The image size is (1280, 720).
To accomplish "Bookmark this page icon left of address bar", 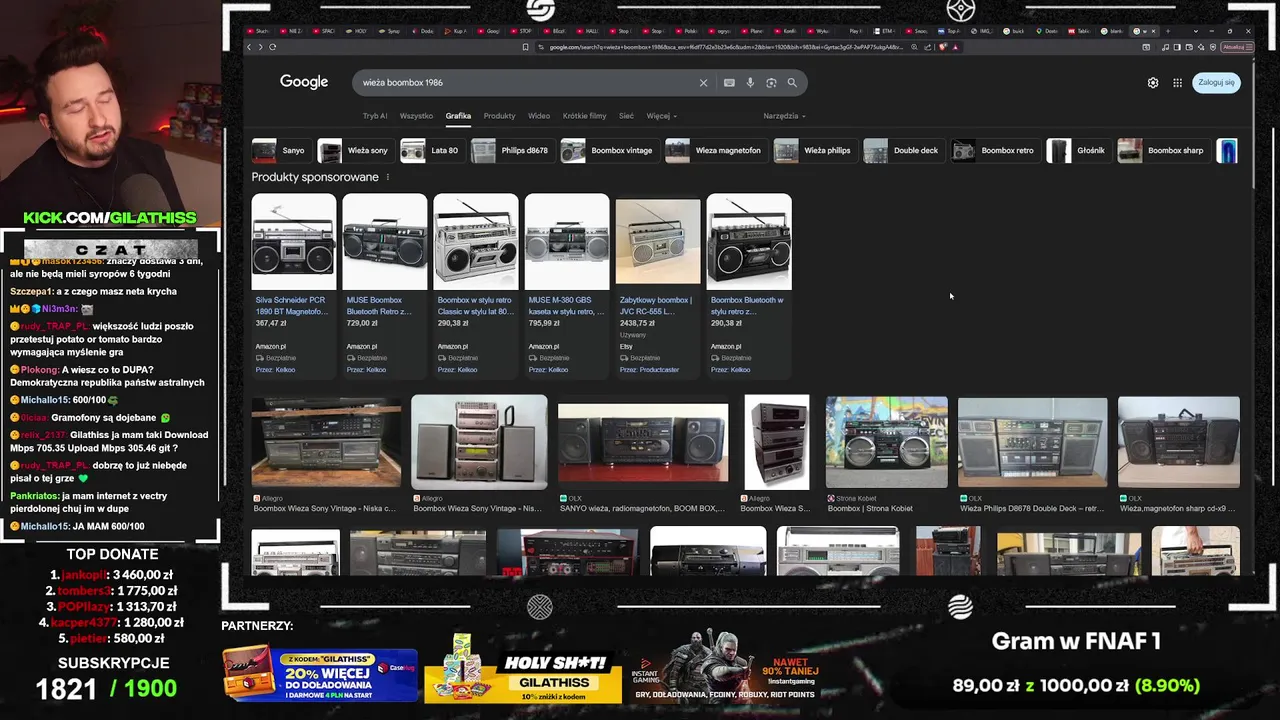I will pyautogui.click(x=526, y=47).
